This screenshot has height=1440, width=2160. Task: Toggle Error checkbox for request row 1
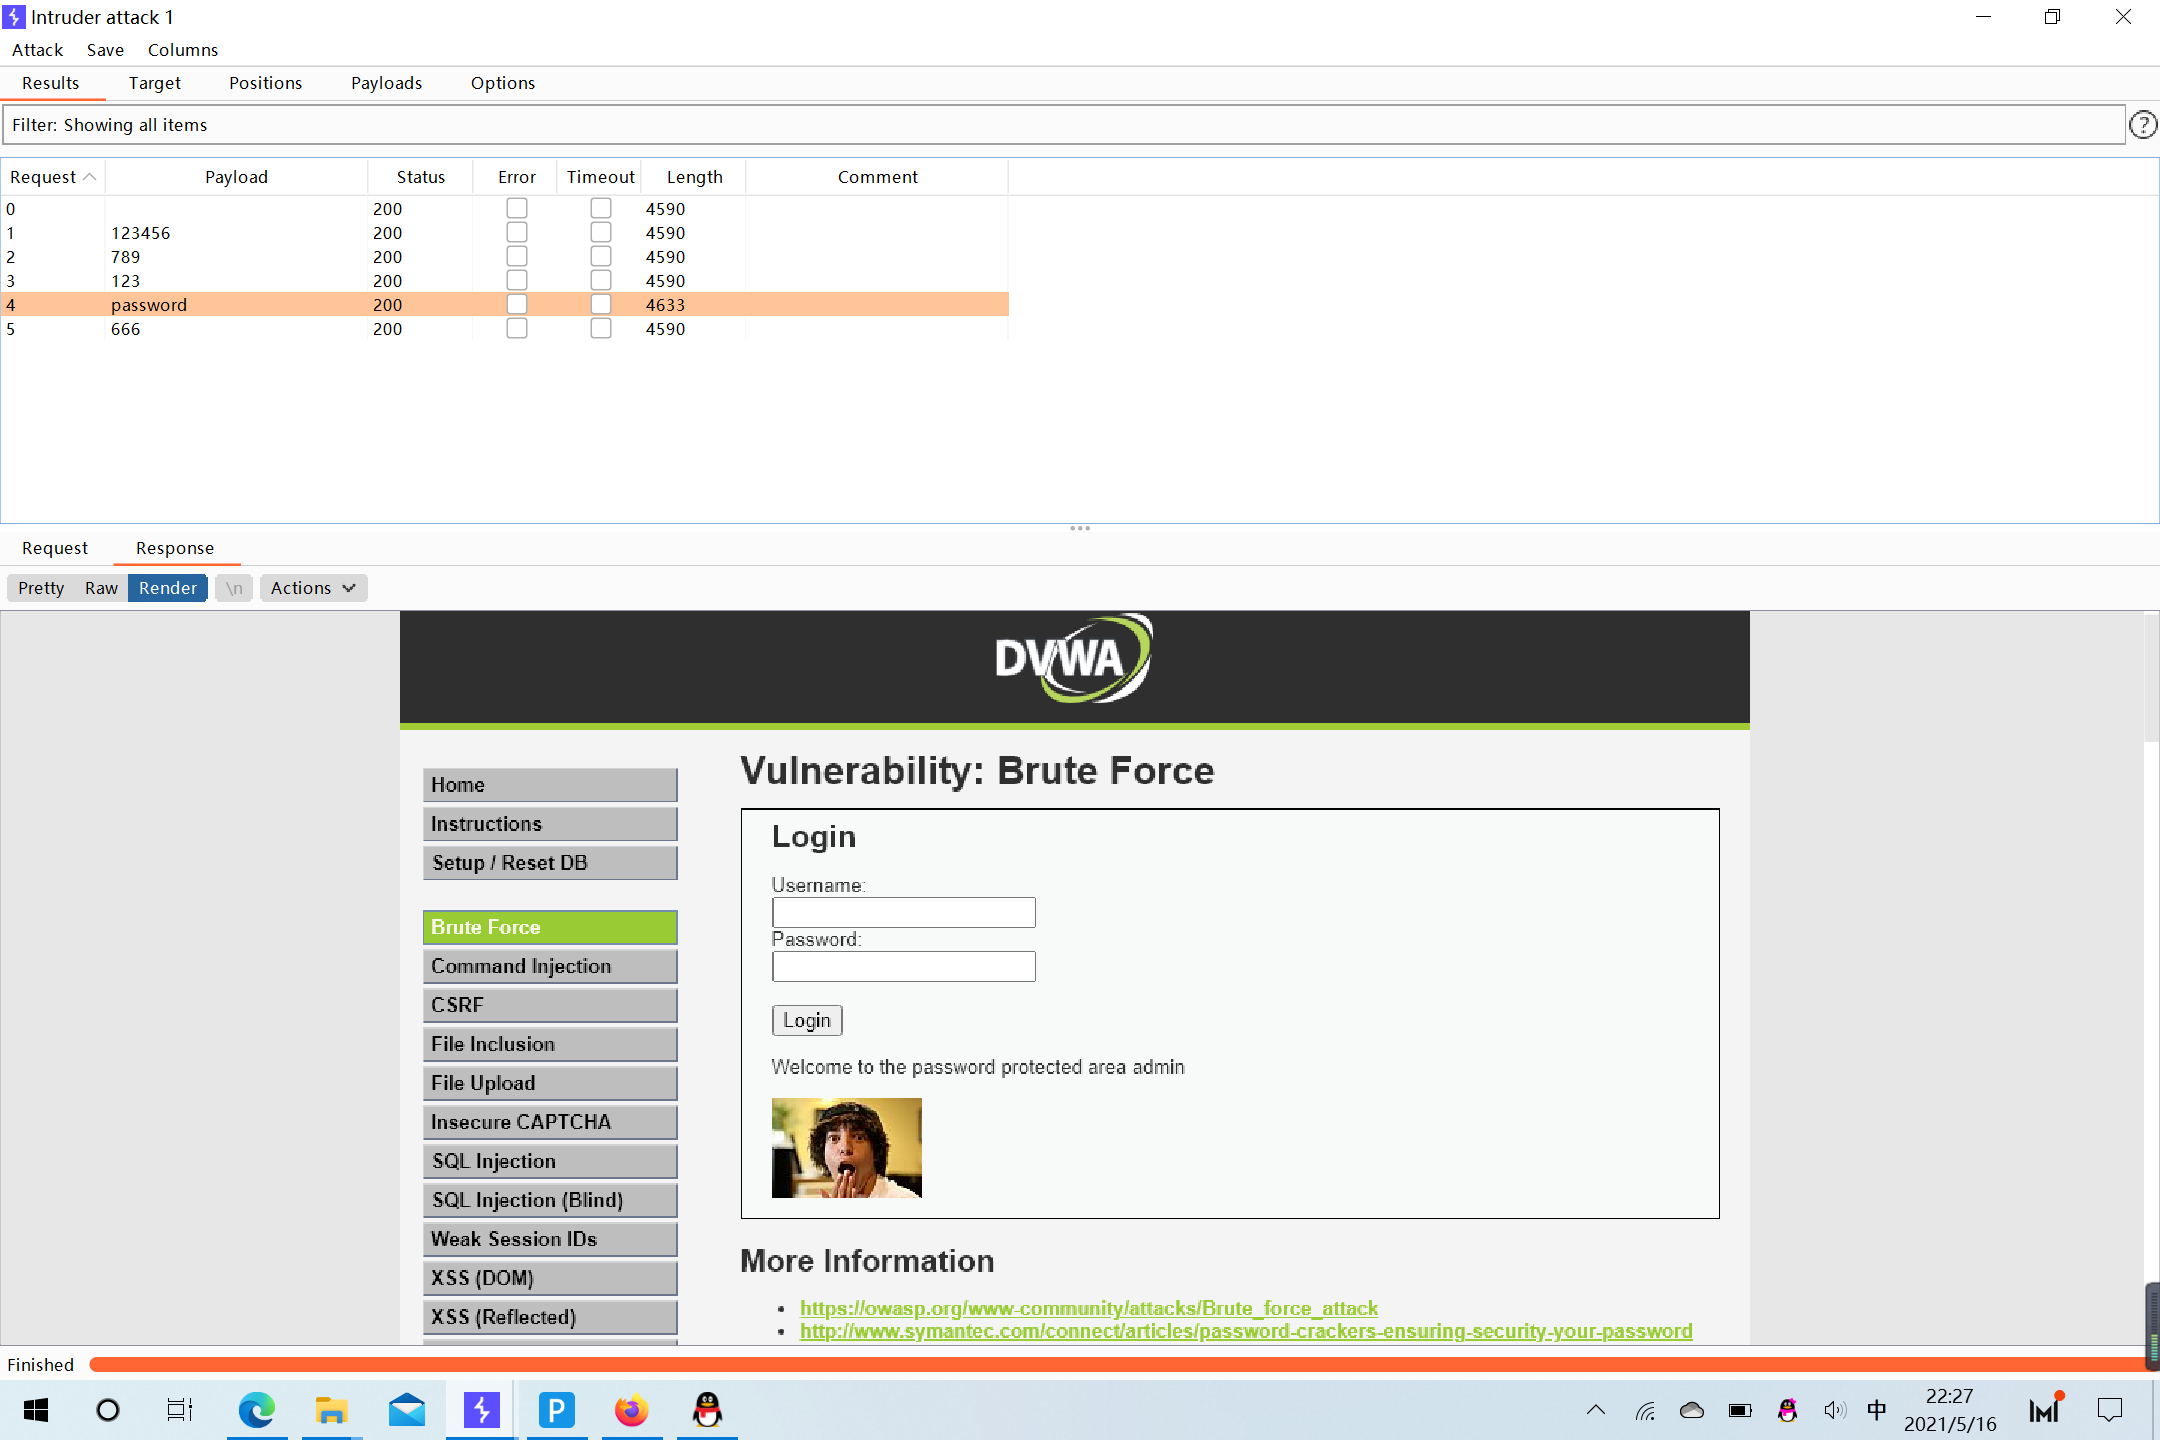(518, 233)
